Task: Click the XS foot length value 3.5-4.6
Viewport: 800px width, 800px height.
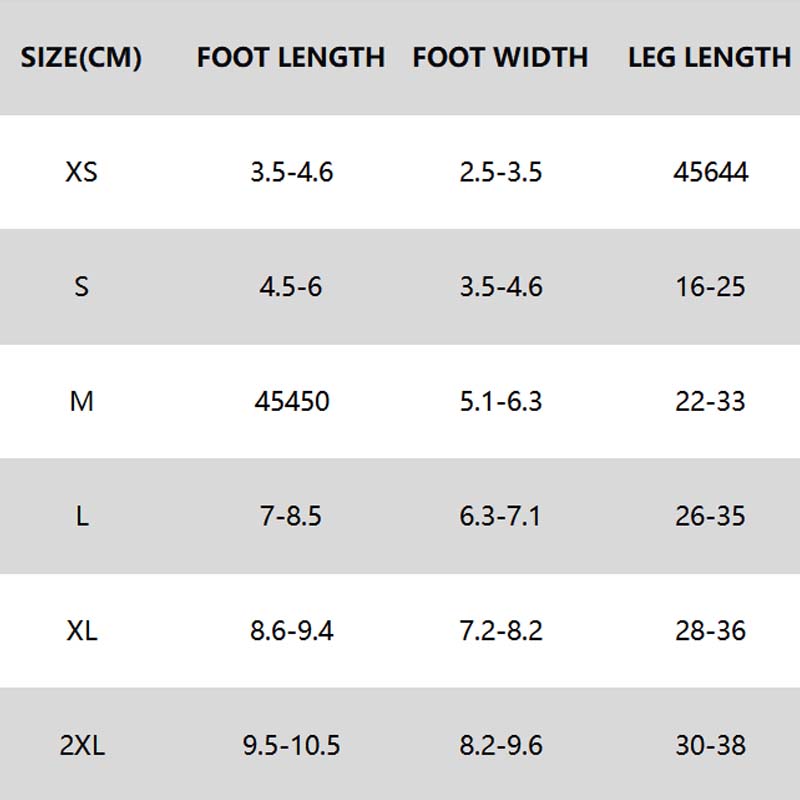Action: [x=291, y=172]
